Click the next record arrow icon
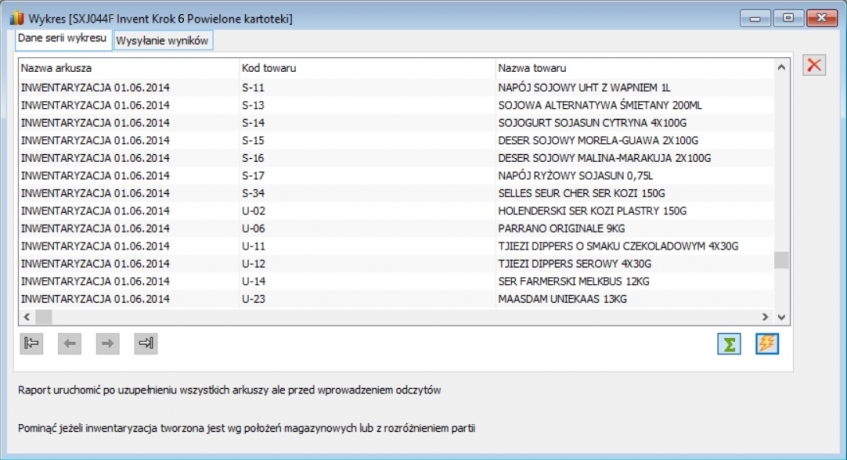Viewport: 847px width, 460px height. point(108,343)
